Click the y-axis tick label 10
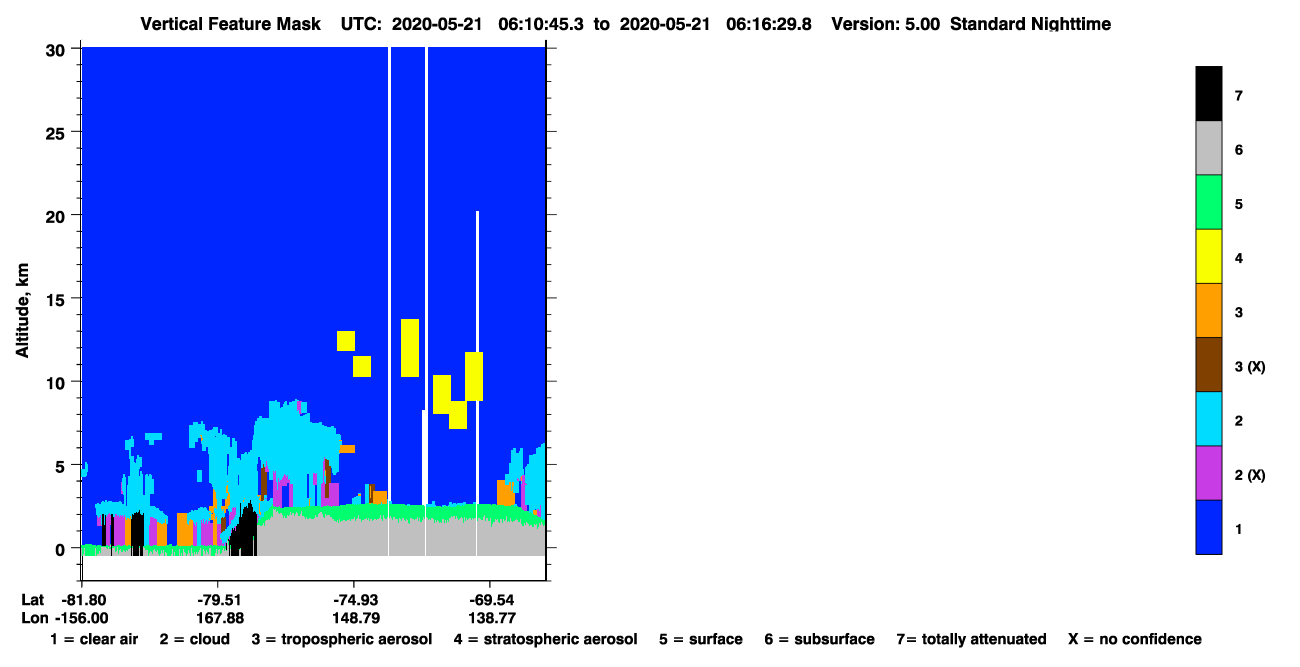 [x=57, y=382]
